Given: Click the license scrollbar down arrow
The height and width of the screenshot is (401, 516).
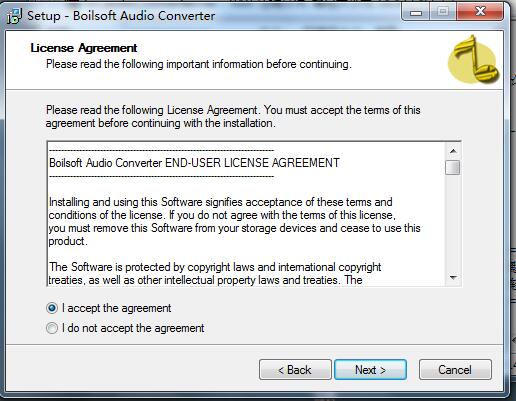Looking at the screenshot, I should click(x=453, y=277).
